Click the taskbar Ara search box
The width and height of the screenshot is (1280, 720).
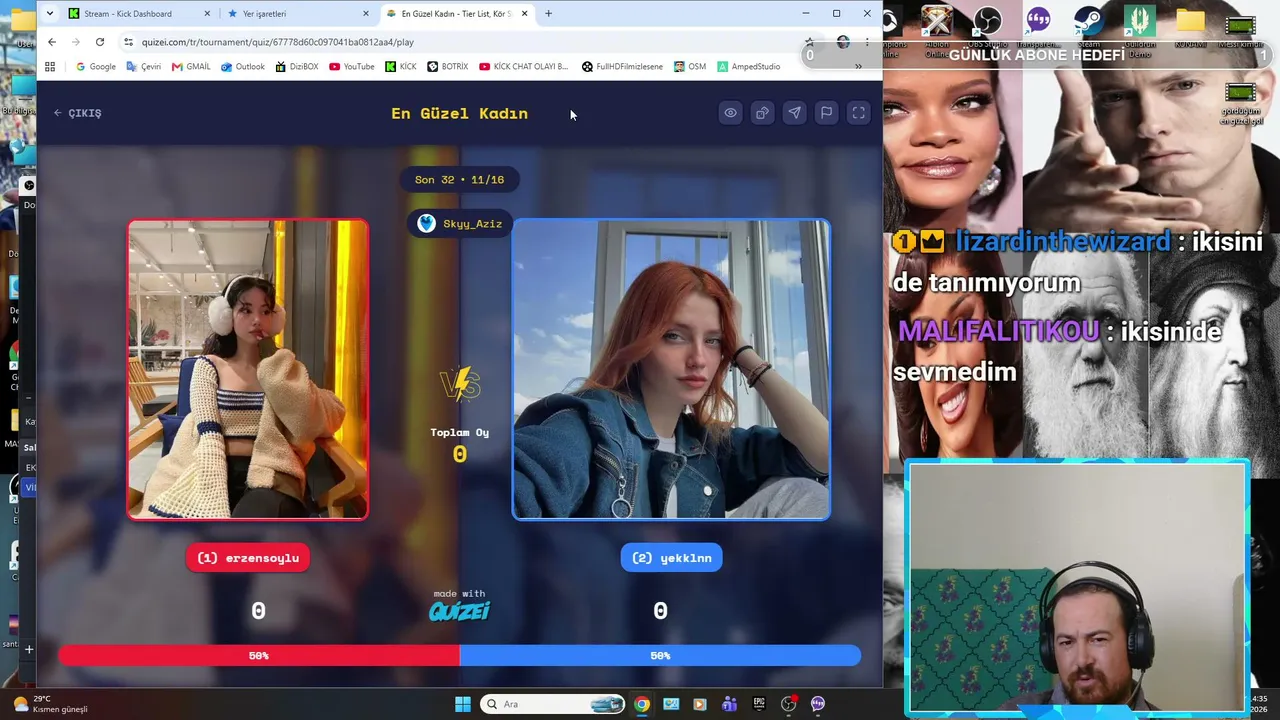553,704
